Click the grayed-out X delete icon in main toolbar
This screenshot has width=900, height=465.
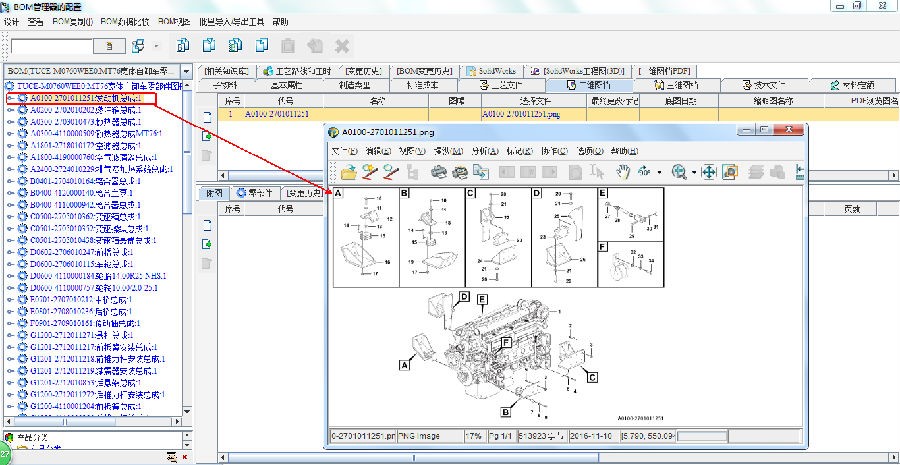click(341, 45)
